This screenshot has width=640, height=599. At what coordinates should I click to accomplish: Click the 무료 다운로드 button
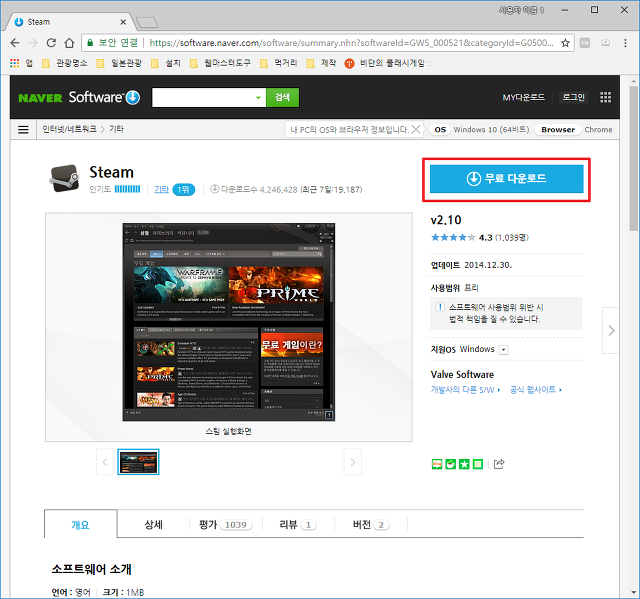coord(507,179)
